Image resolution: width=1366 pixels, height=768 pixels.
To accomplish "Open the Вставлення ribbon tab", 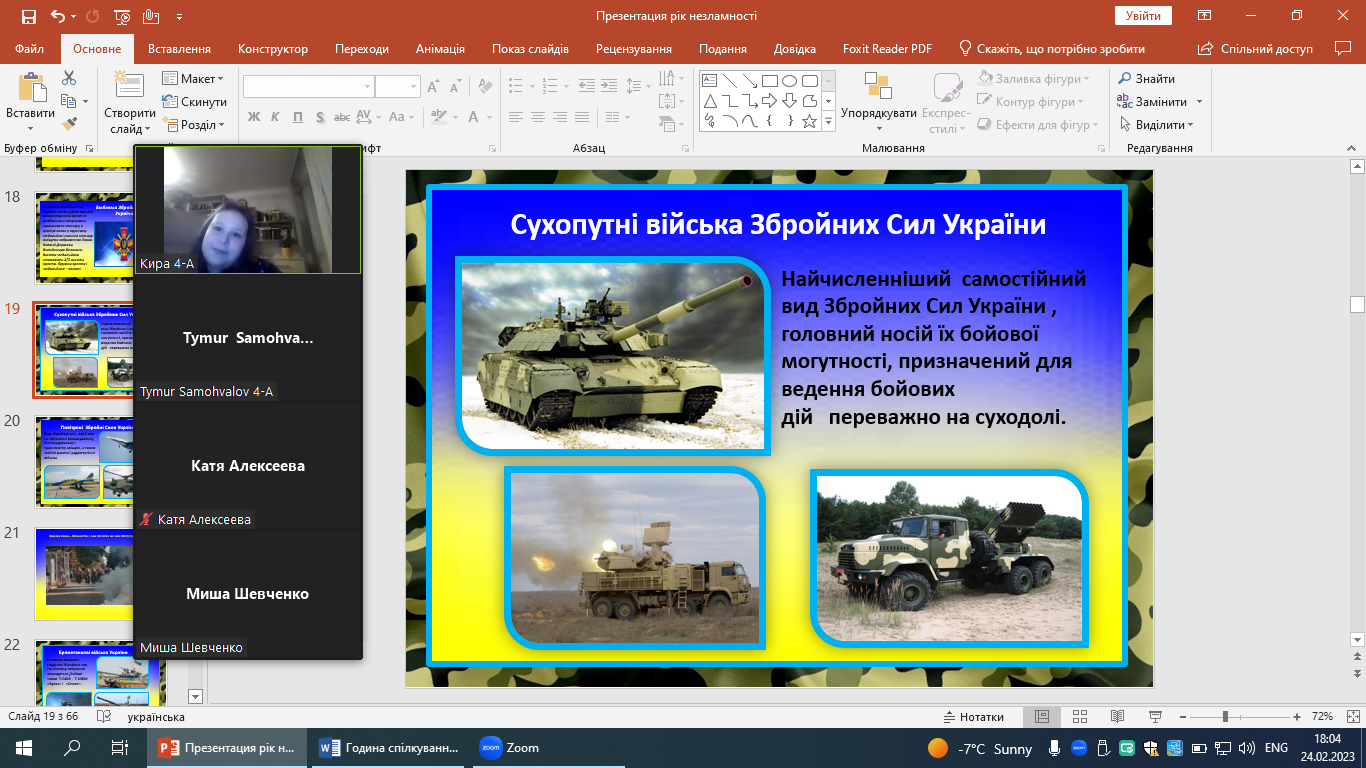I will click(x=179, y=49).
